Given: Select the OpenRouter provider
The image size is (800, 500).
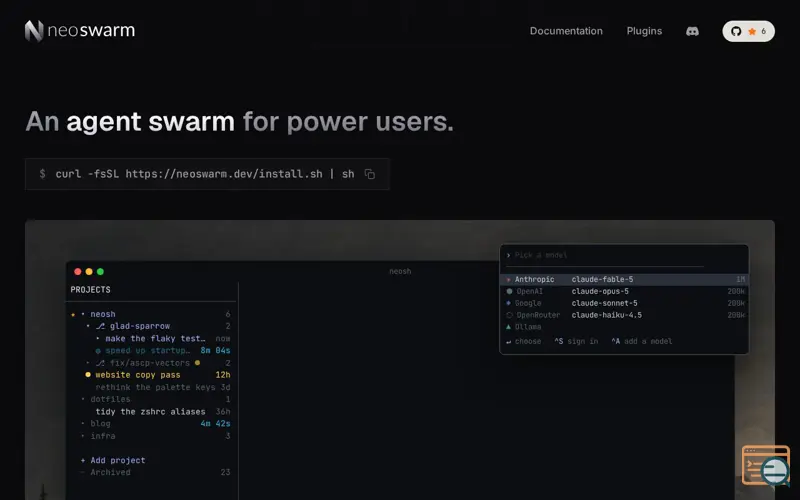Looking at the screenshot, I should 538,315.
